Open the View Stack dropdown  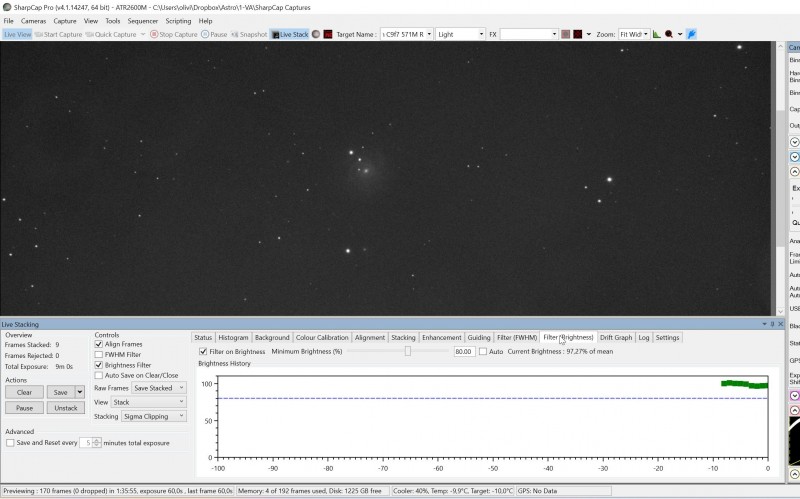[148, 402]
